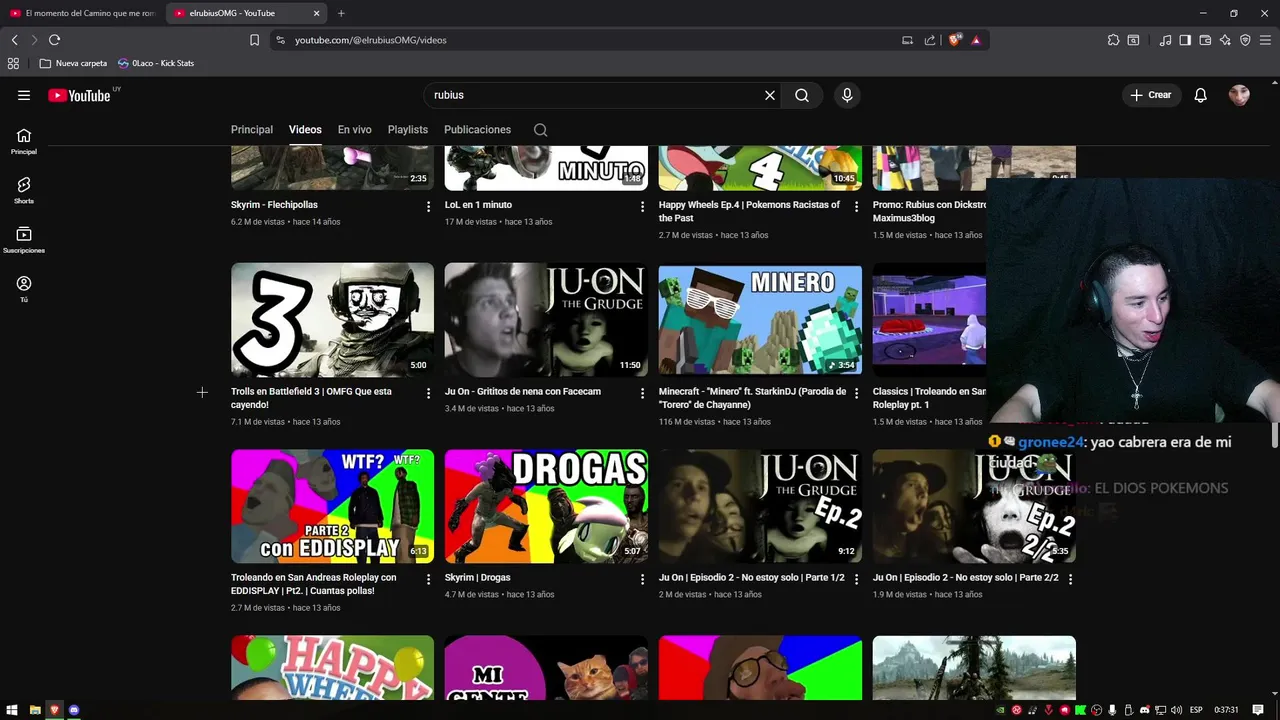Screen dimensions: 1280x720
Task: Open the Playlists tab
Action: pos(408,130)
